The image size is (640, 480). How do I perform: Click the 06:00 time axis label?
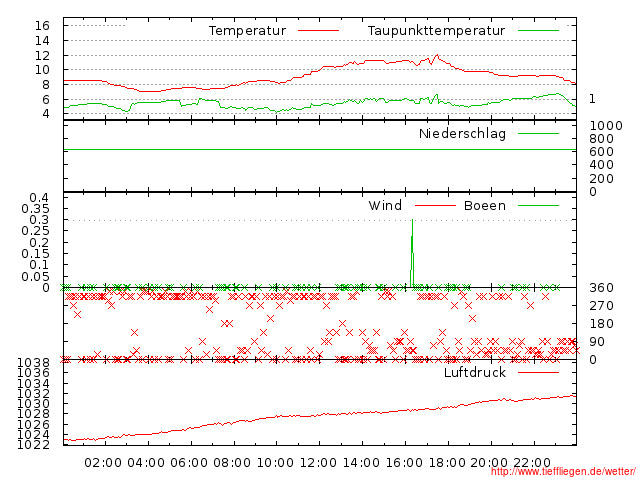189,463
